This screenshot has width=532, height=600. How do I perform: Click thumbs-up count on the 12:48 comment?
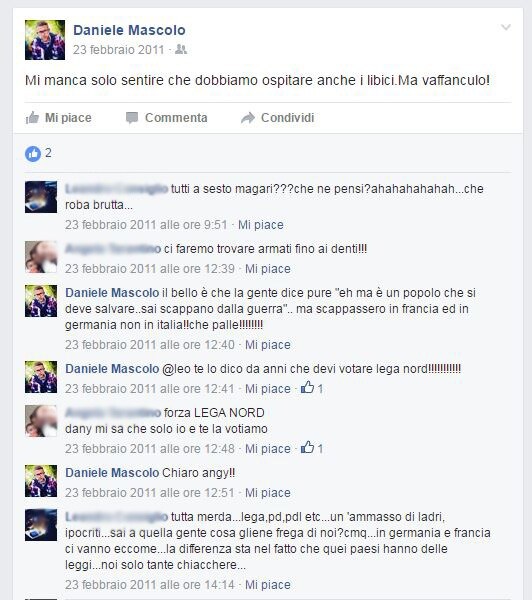tap(312, 448)
